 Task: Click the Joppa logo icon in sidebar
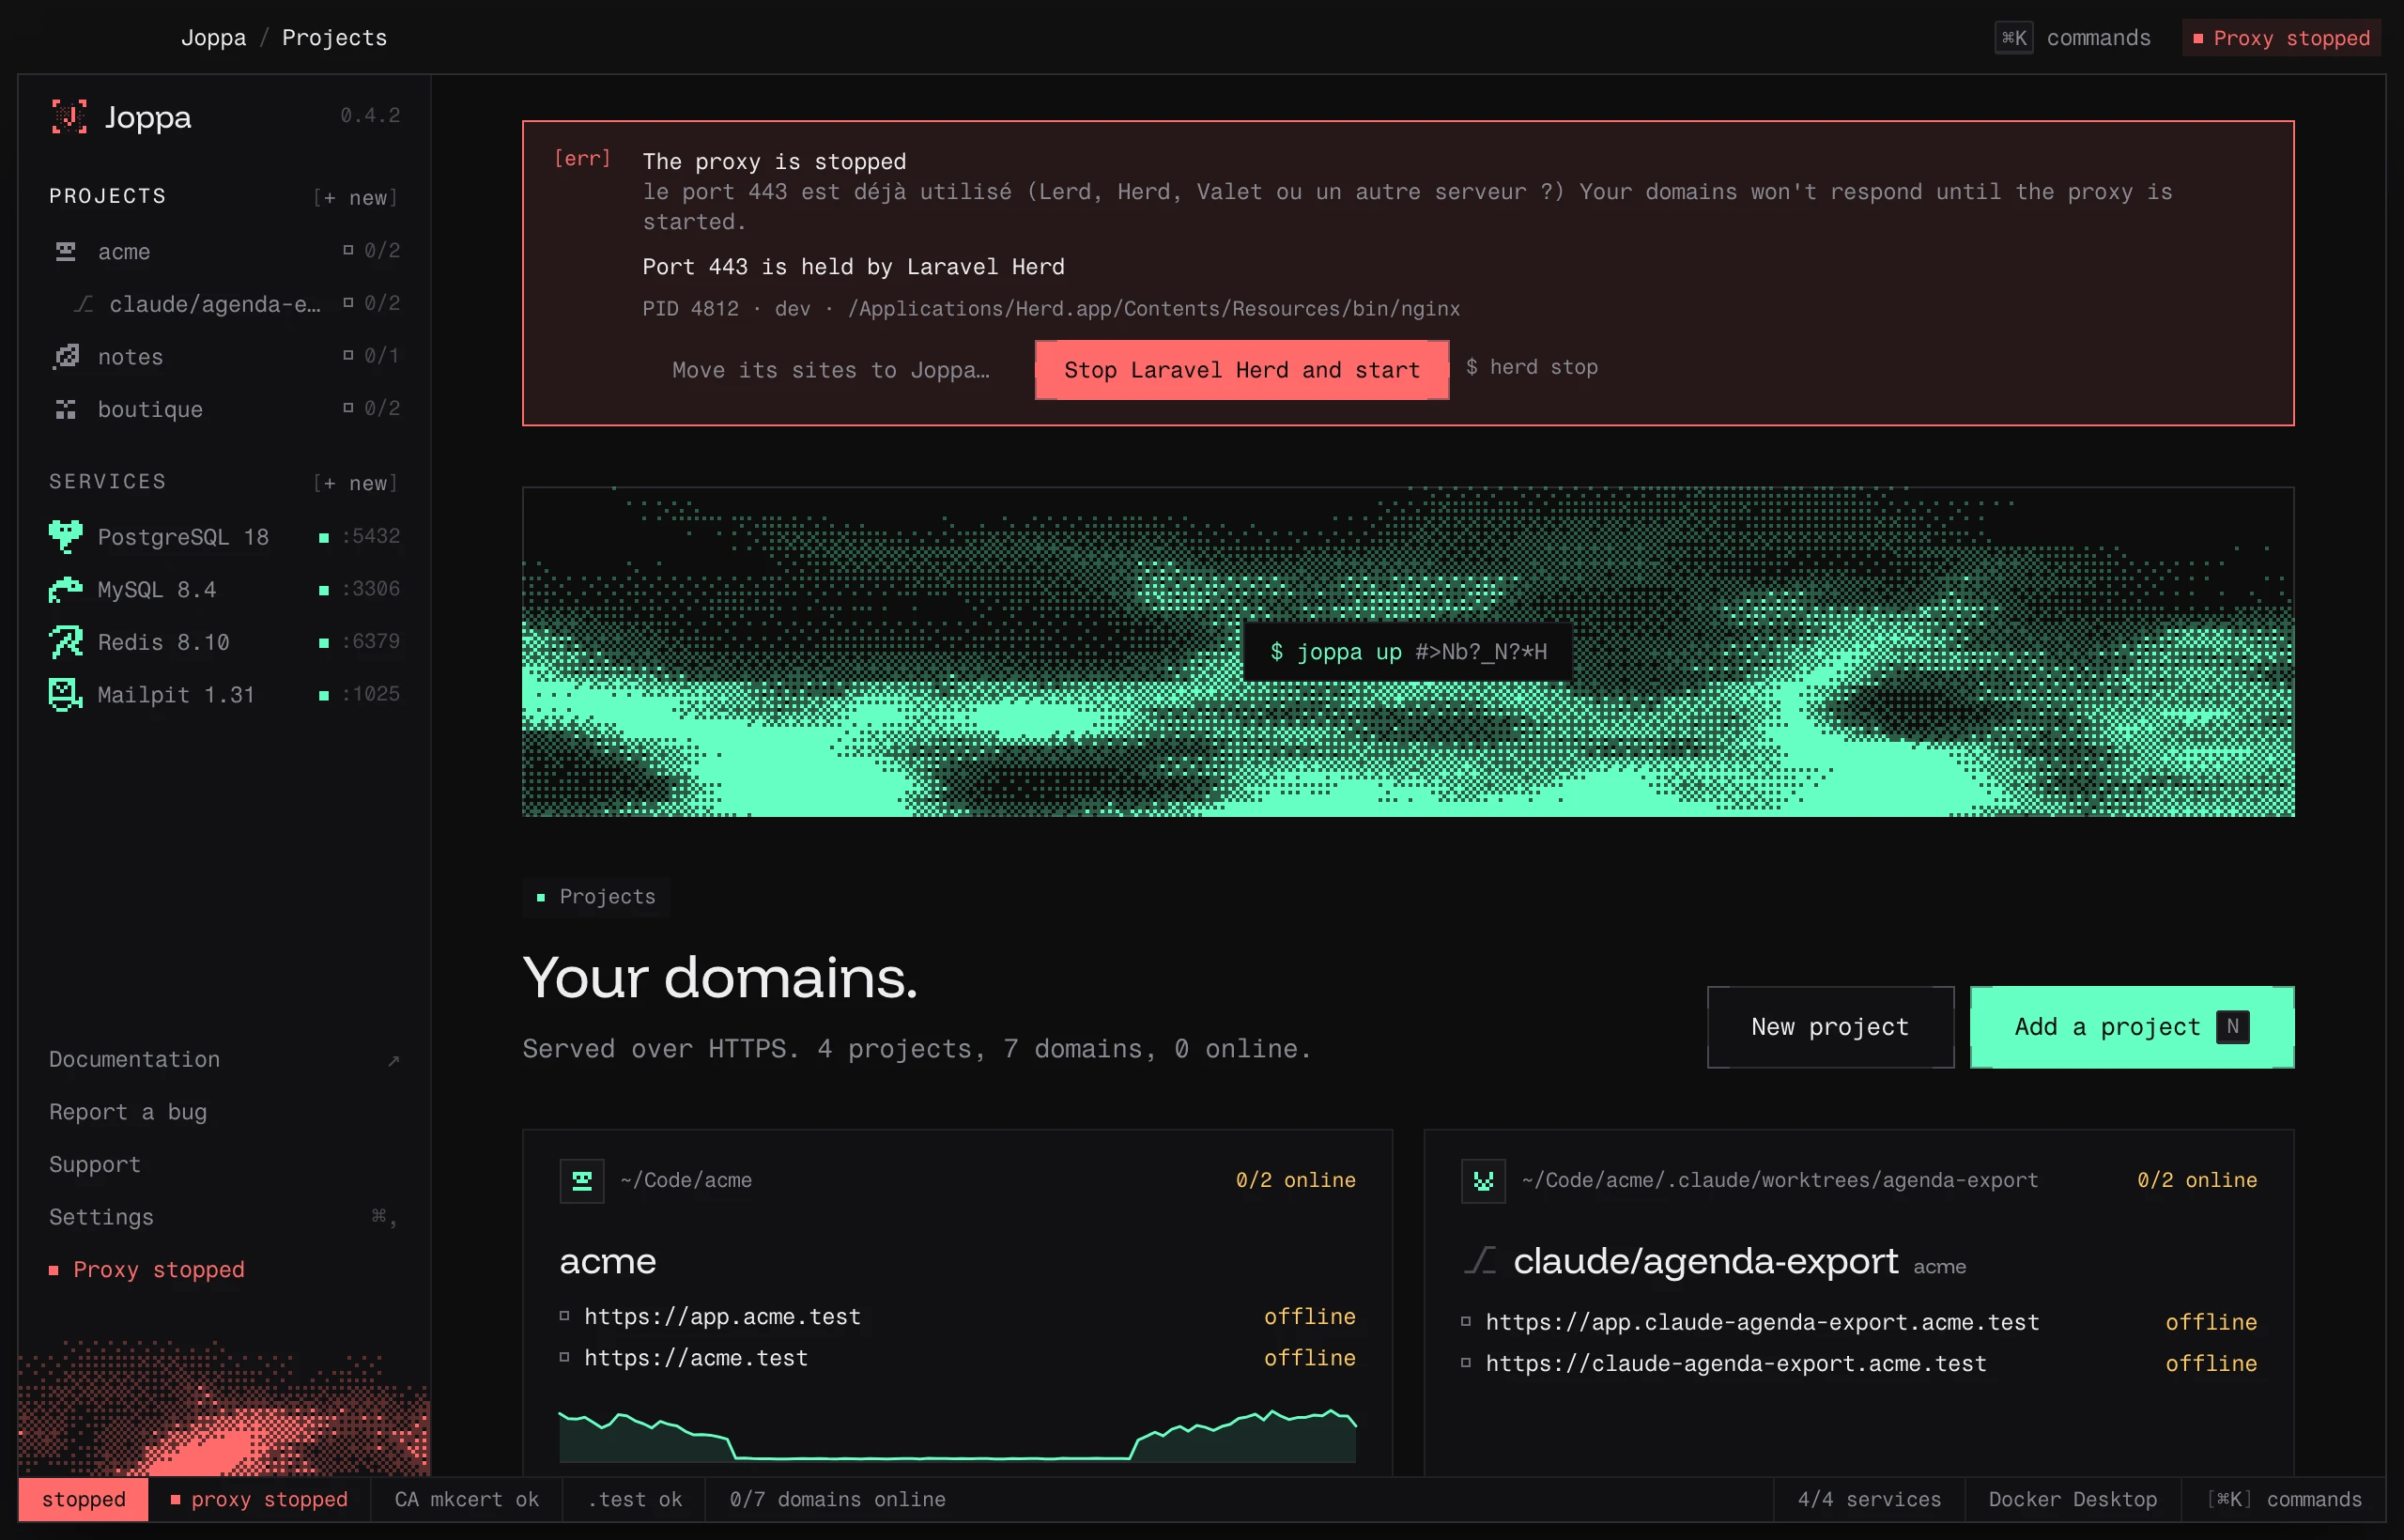(x=69, y=117)
